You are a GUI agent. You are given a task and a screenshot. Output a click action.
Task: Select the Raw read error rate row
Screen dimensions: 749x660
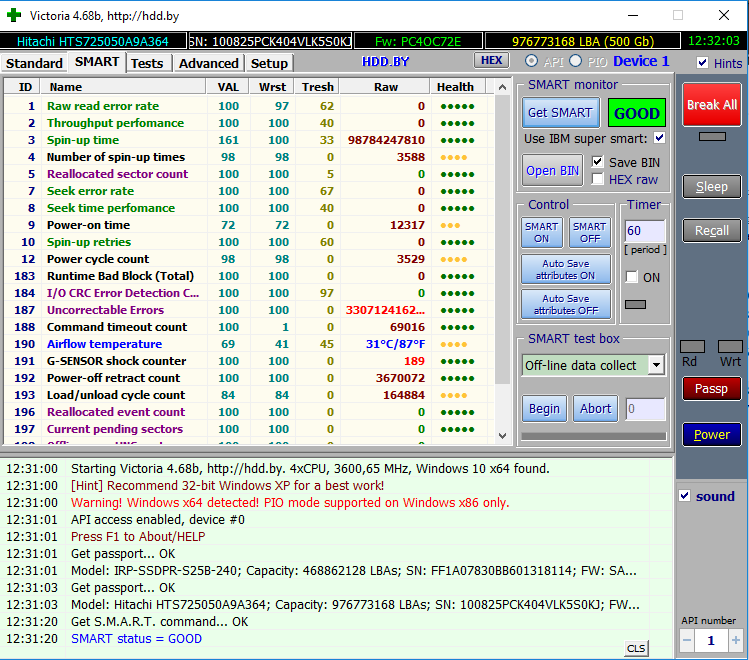248,106
